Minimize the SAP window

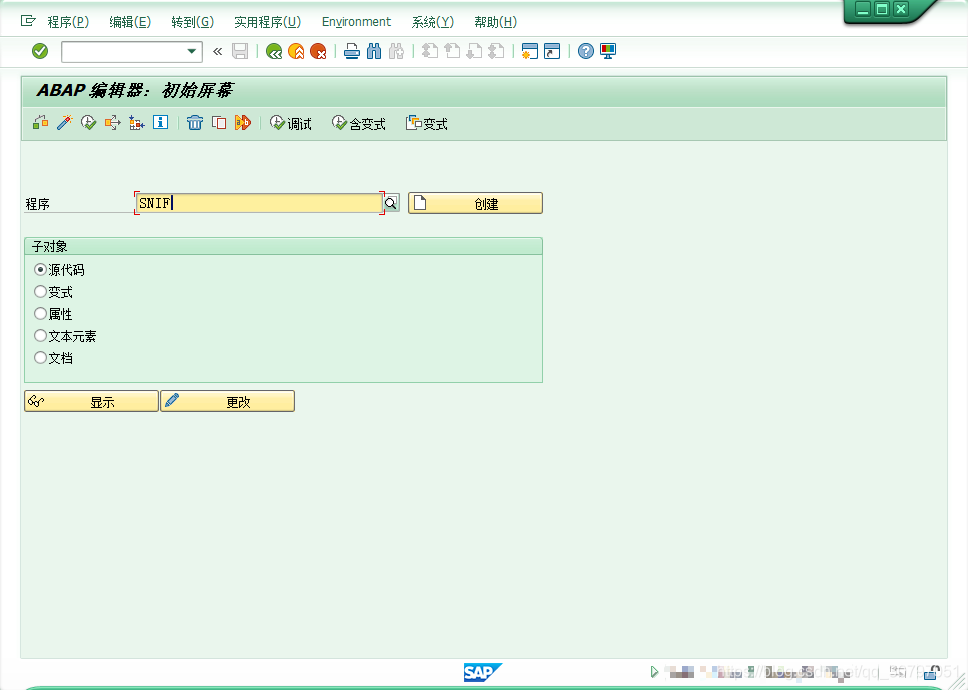pyautogui.click(x=863, y=9)
